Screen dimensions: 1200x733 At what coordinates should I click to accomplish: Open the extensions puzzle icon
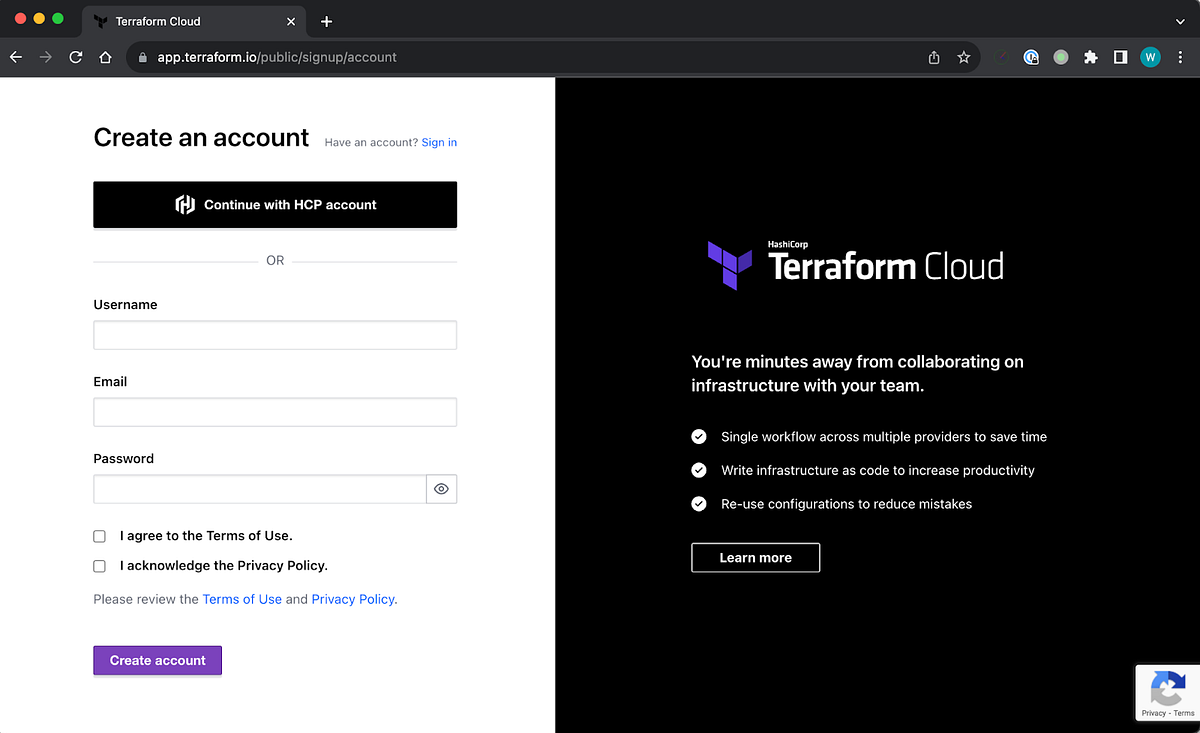(x=1090, y=57)
